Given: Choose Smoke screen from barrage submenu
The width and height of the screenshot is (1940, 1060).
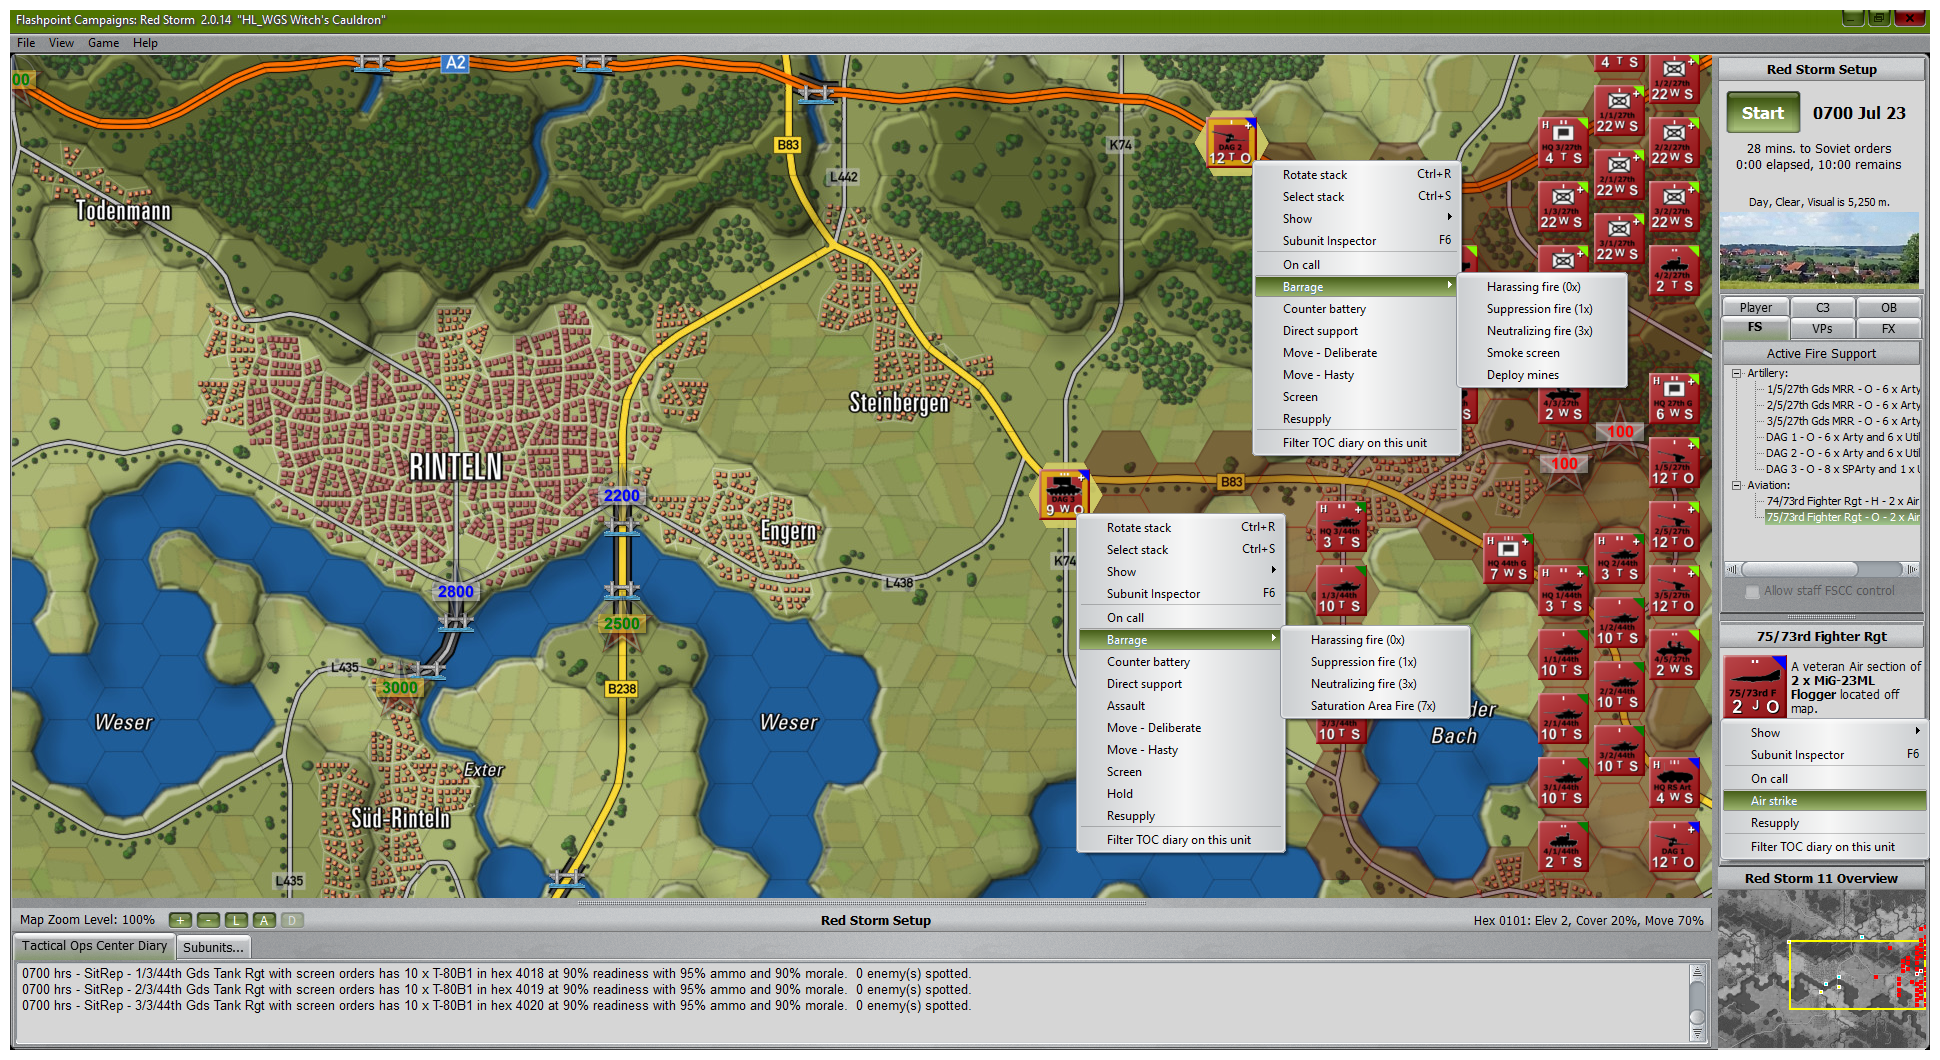Looking at the screenshot, I should 1542,353.
